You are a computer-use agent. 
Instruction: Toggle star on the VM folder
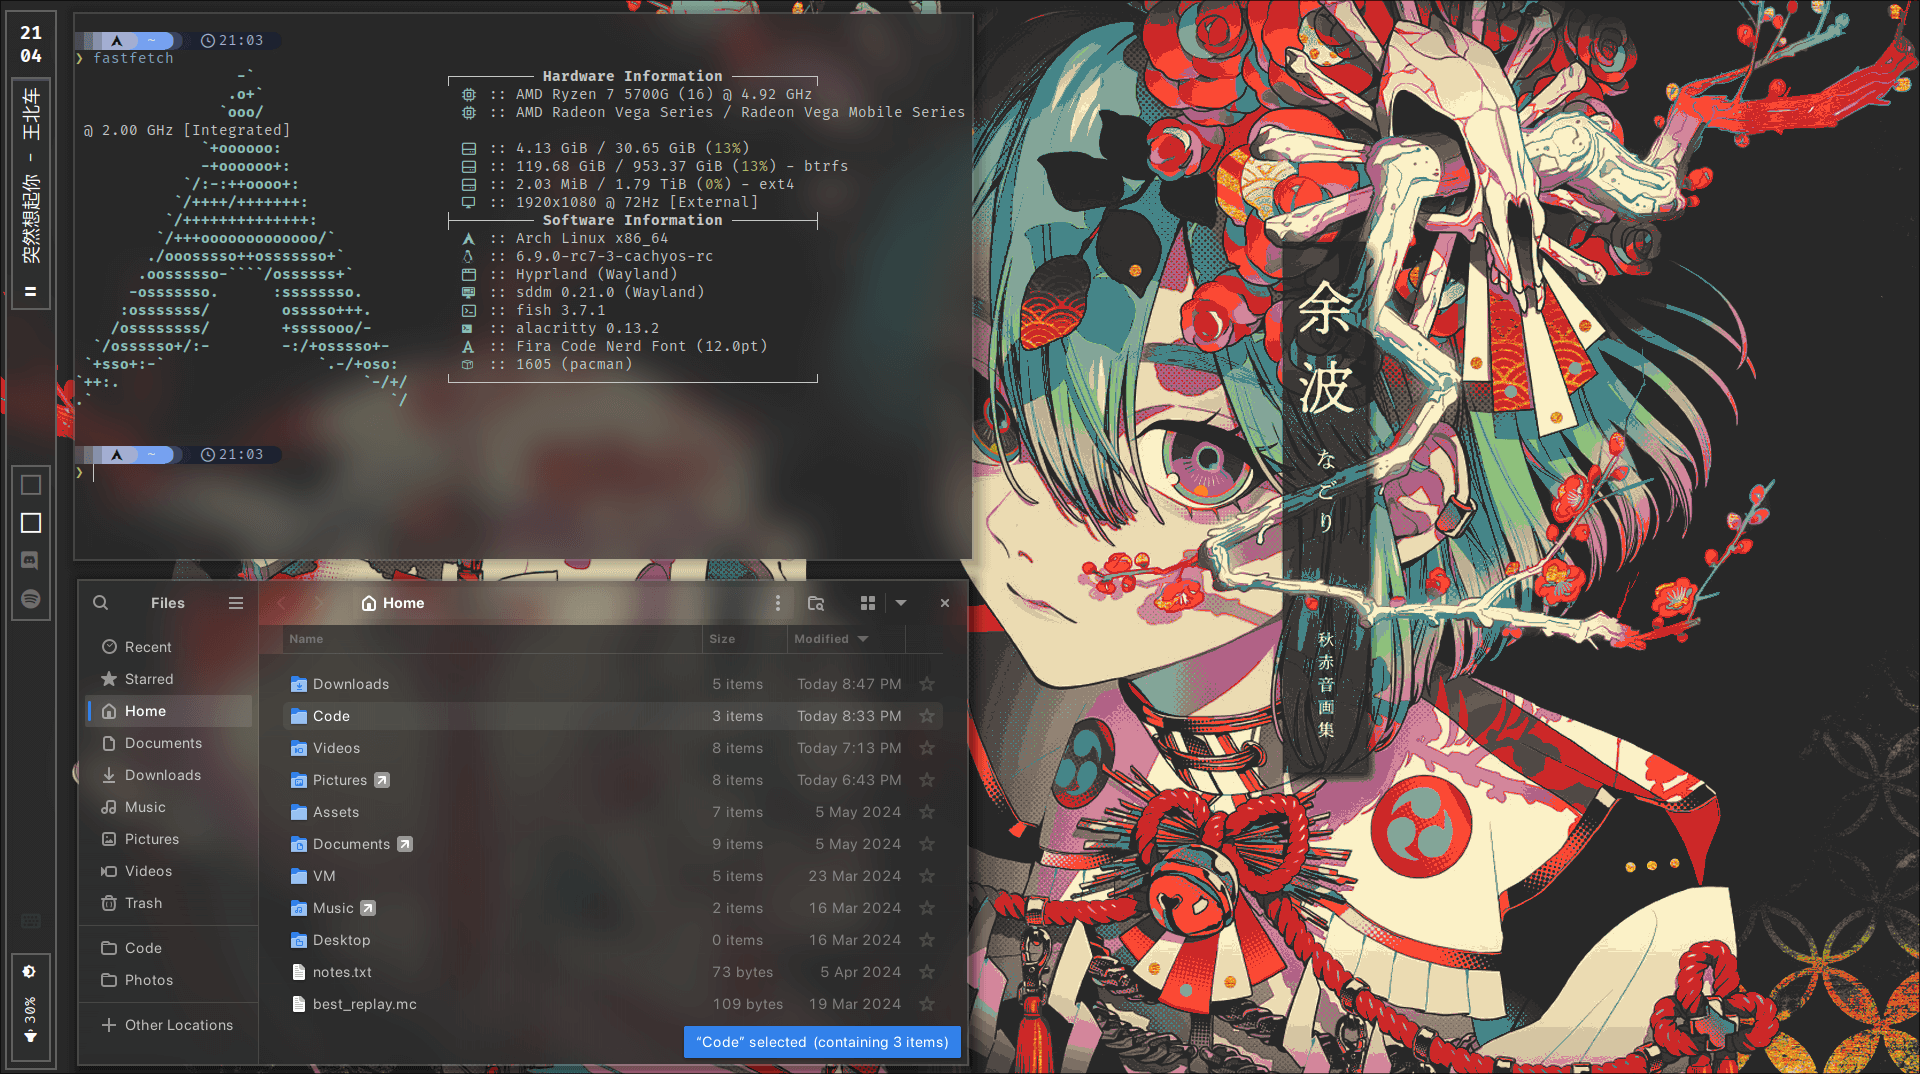(x=927, y=876)
